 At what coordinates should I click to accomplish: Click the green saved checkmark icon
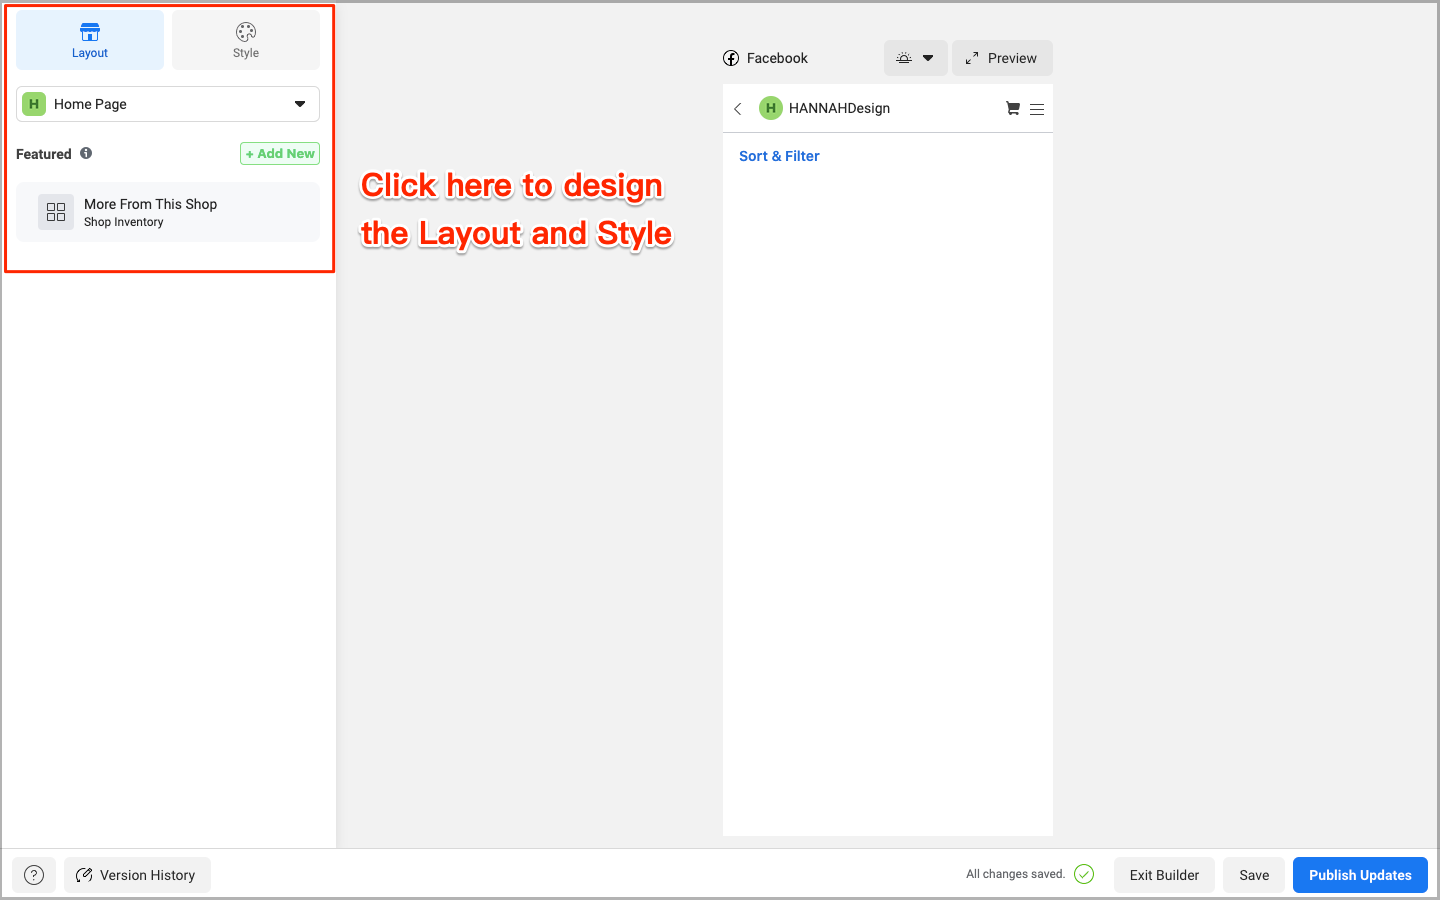1084,874
